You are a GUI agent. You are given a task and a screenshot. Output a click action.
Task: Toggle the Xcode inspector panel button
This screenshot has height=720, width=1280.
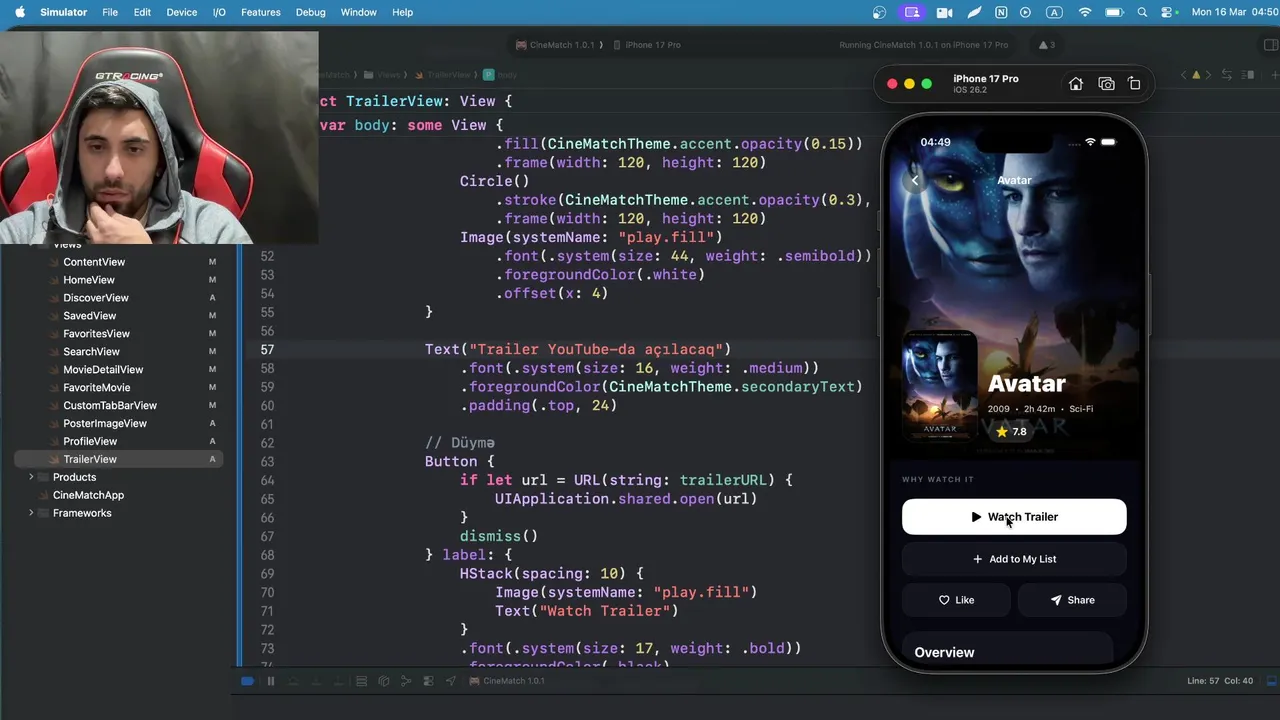pos(1271,45)
